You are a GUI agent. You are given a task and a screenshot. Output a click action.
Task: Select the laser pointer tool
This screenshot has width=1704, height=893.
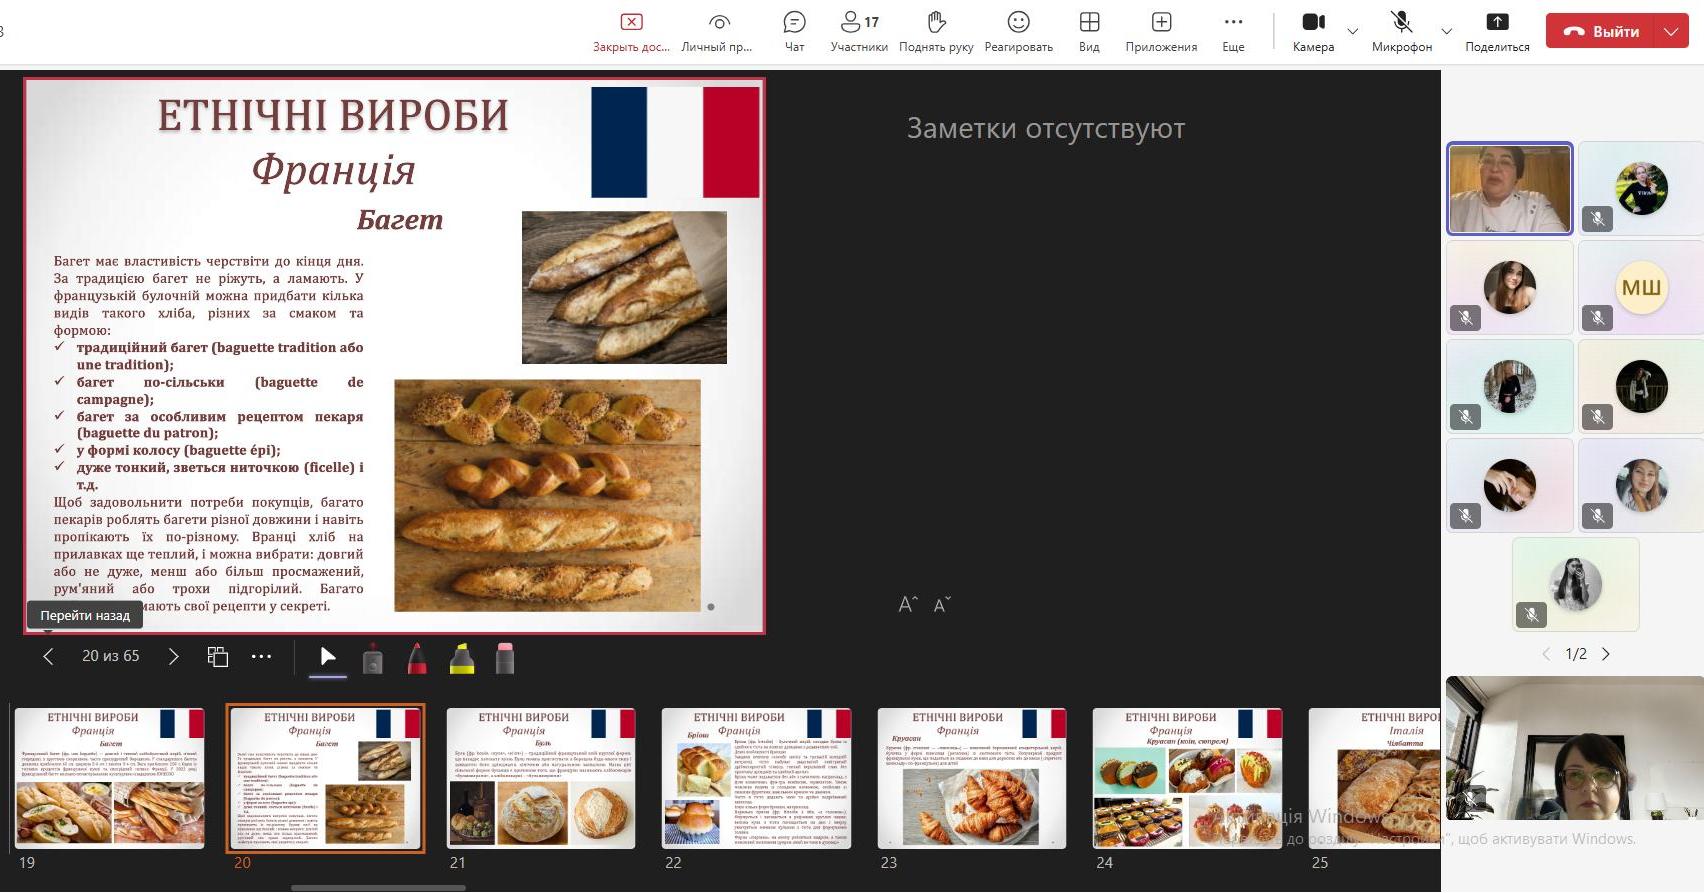(x=372, y=657)
